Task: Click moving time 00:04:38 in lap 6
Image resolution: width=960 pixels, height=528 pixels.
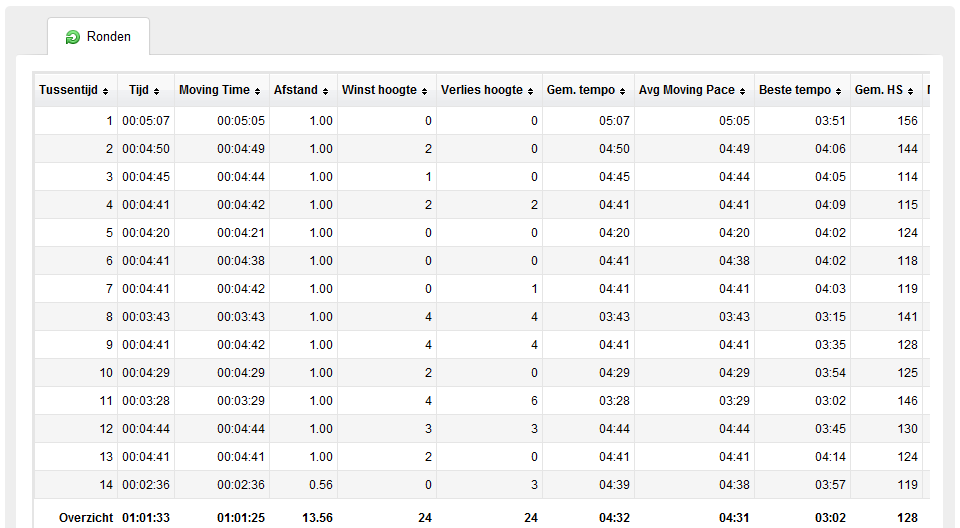Action: pos(241,261)
